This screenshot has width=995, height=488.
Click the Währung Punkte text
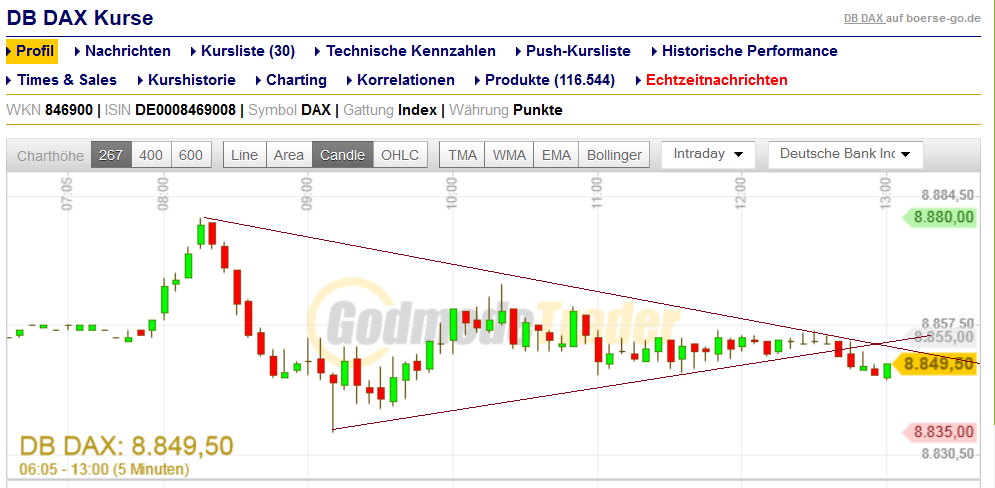point(506,110)
